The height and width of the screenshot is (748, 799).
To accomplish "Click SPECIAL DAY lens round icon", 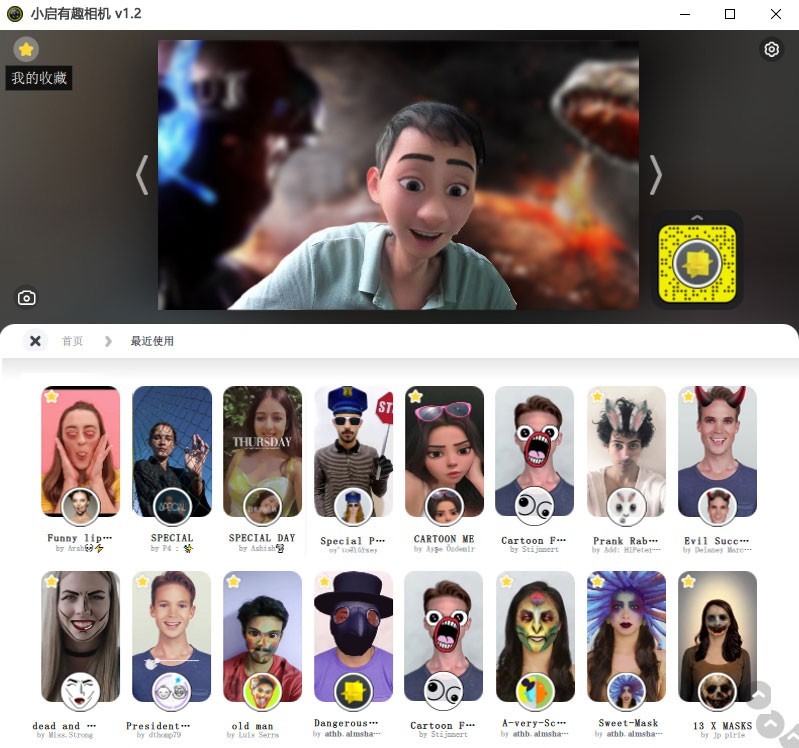I will [x=262, y=507].
